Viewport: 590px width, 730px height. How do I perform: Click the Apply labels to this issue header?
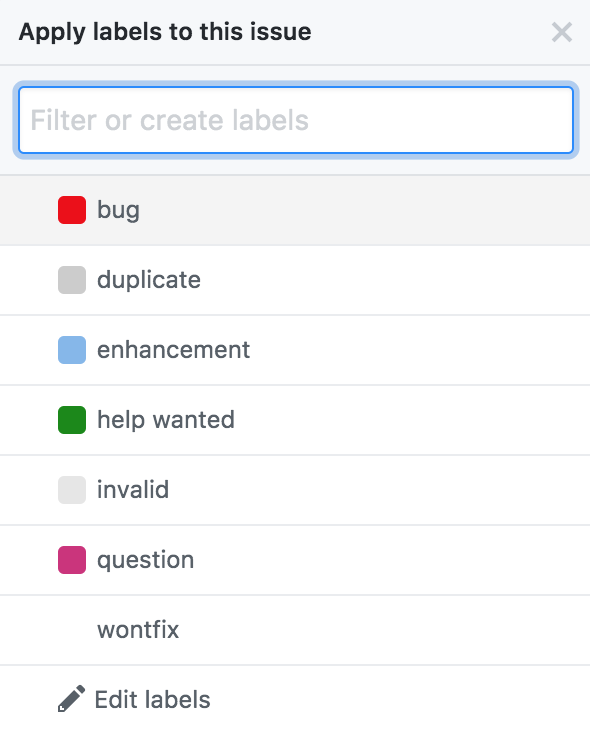coord(165,32)
